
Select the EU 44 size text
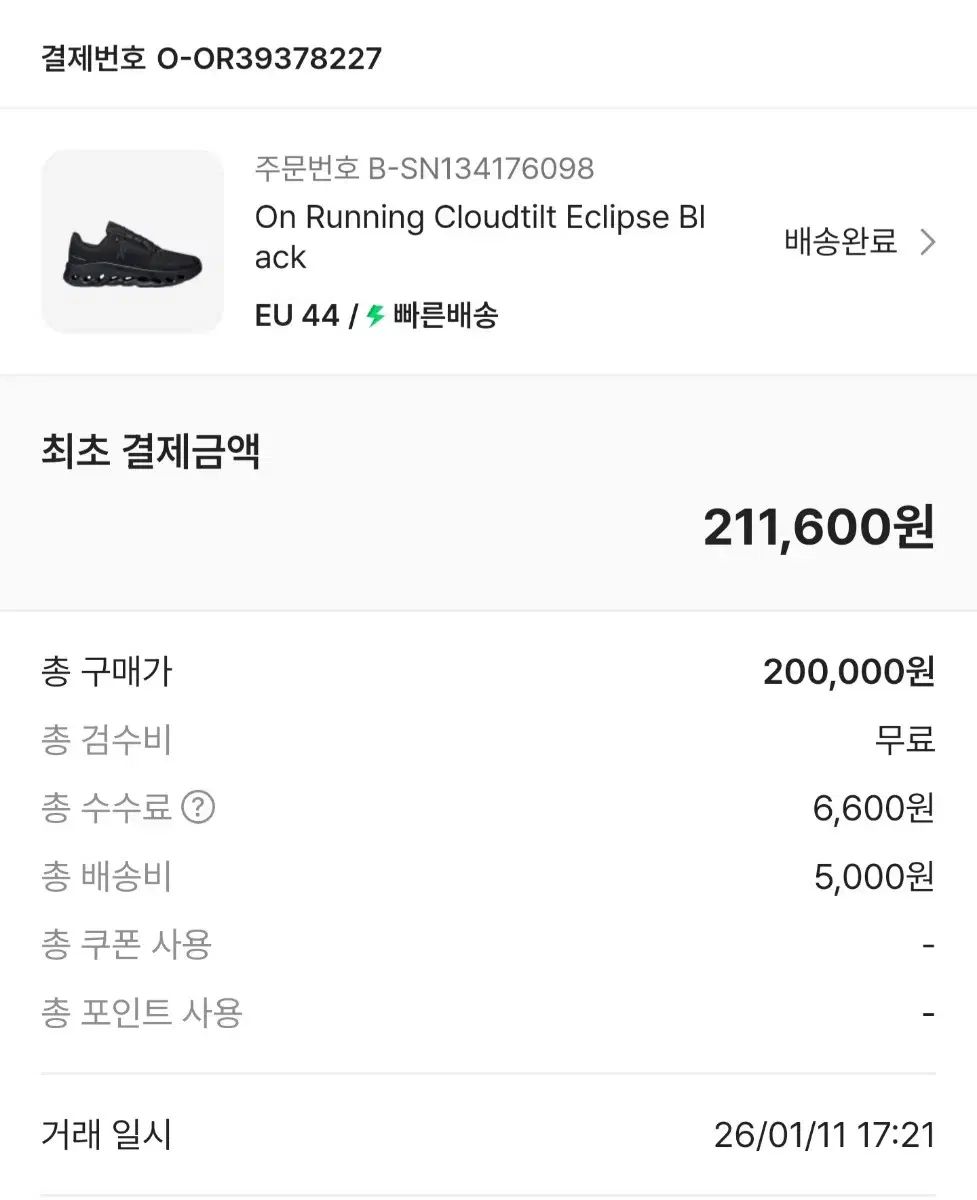coord(297,316)
